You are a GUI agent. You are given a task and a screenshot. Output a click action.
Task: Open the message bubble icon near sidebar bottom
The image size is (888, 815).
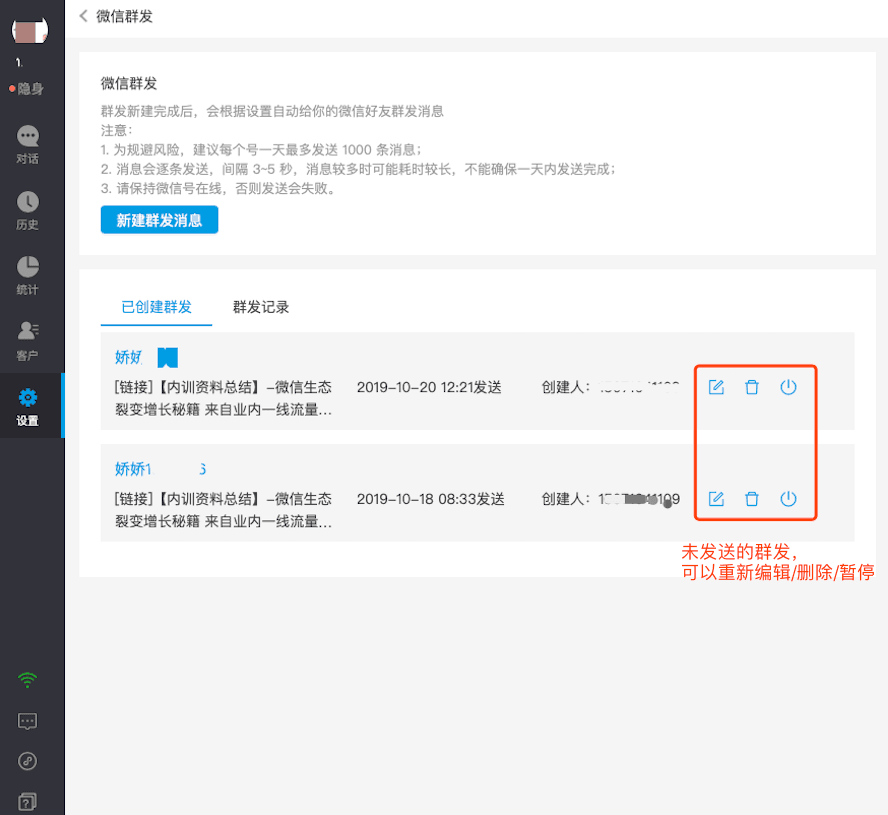click(x=27, y=721)
